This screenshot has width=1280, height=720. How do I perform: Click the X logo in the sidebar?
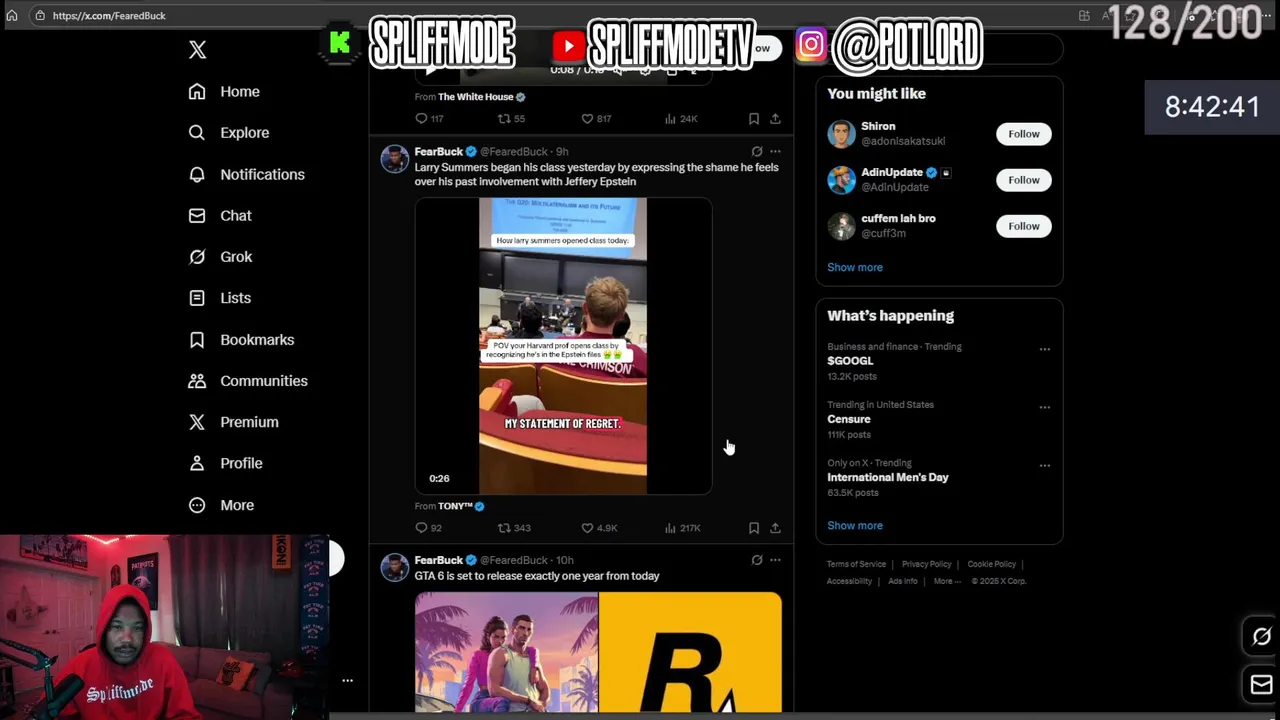(197, 50)
